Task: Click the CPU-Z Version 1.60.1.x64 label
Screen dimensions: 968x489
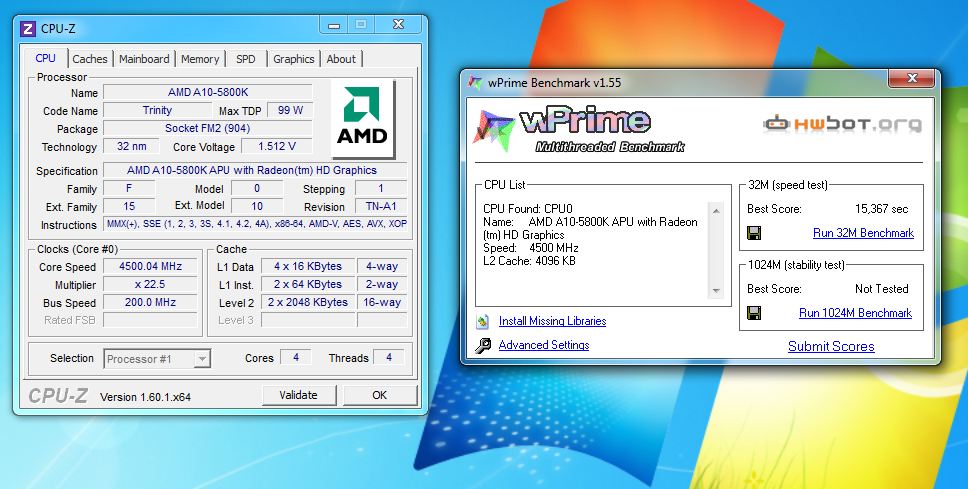Action: (x=146, y=397)
